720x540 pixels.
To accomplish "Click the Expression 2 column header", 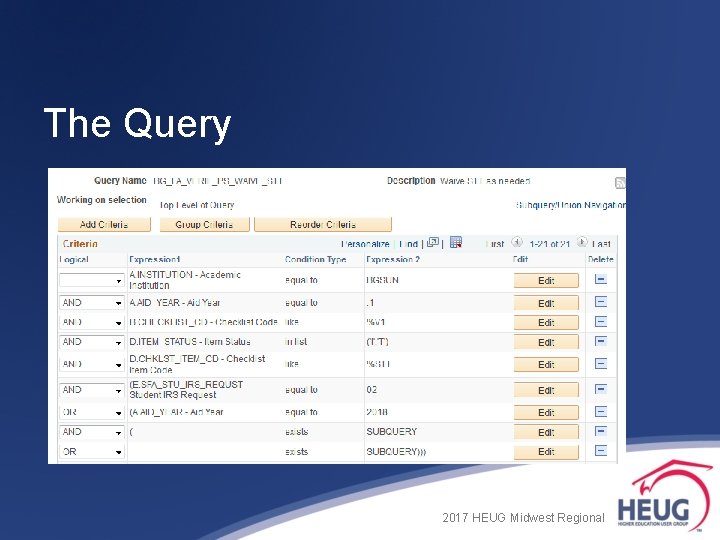I will [x=393, y=259].
